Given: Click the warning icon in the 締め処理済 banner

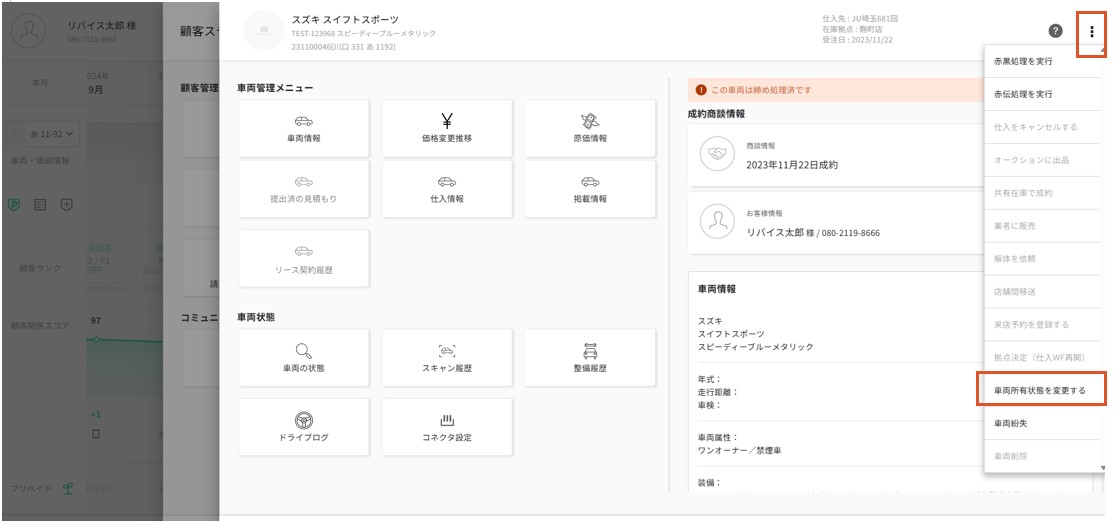Looking at the screenshot, I should (x=700, y=90).
